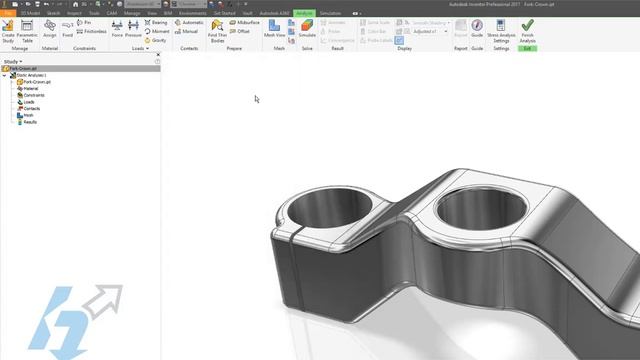Open the Parametric Table tool
Image resolution: width=640 pixels, height=360 pixels.
(x=27, y=31)
